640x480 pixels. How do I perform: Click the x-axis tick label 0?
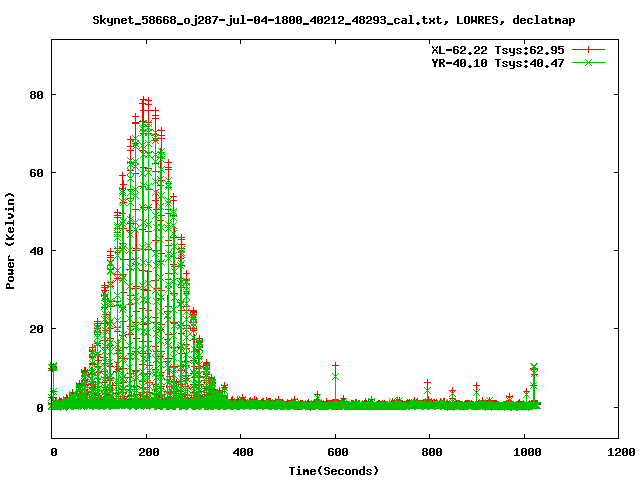[54, 452]
